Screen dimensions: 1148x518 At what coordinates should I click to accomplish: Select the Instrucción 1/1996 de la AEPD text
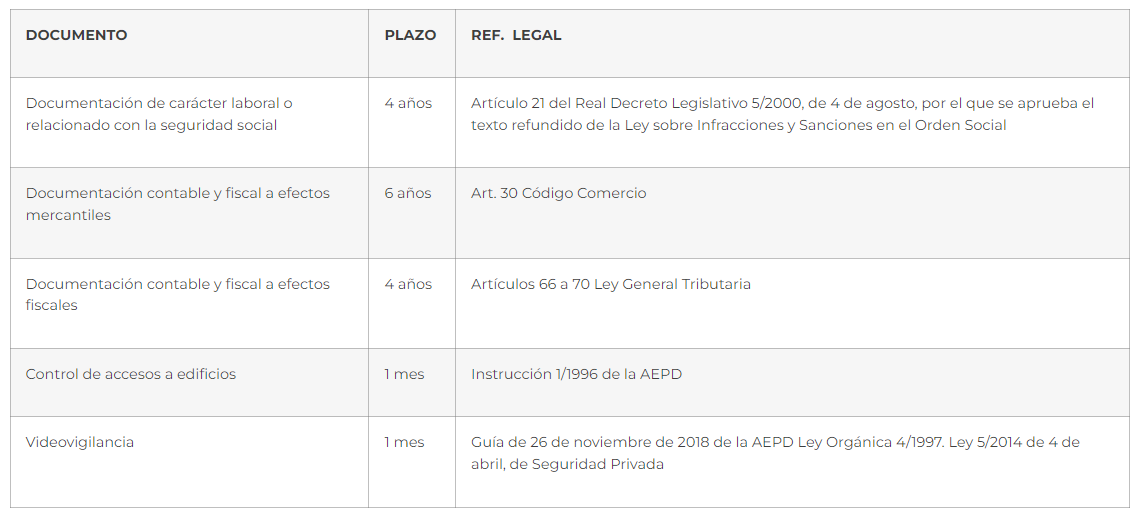click(x=576, y=374)
